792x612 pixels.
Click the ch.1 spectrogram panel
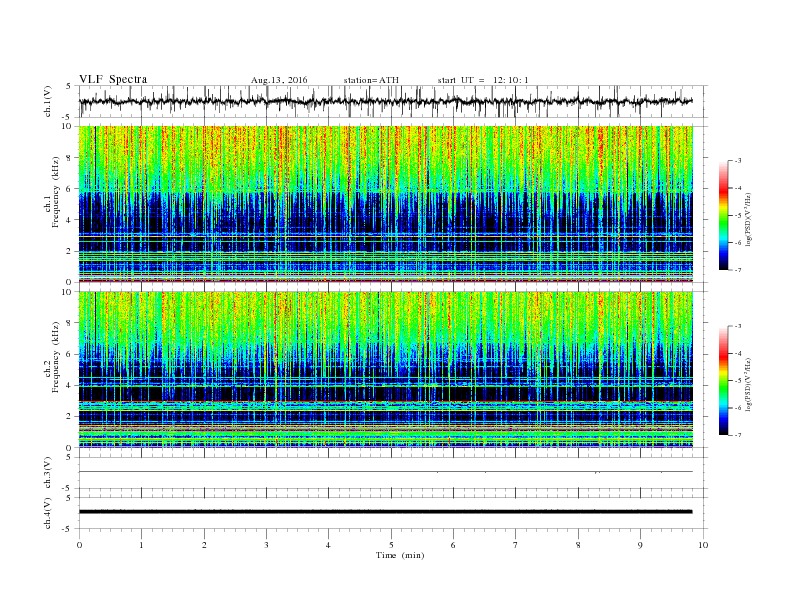click(386, 204)
